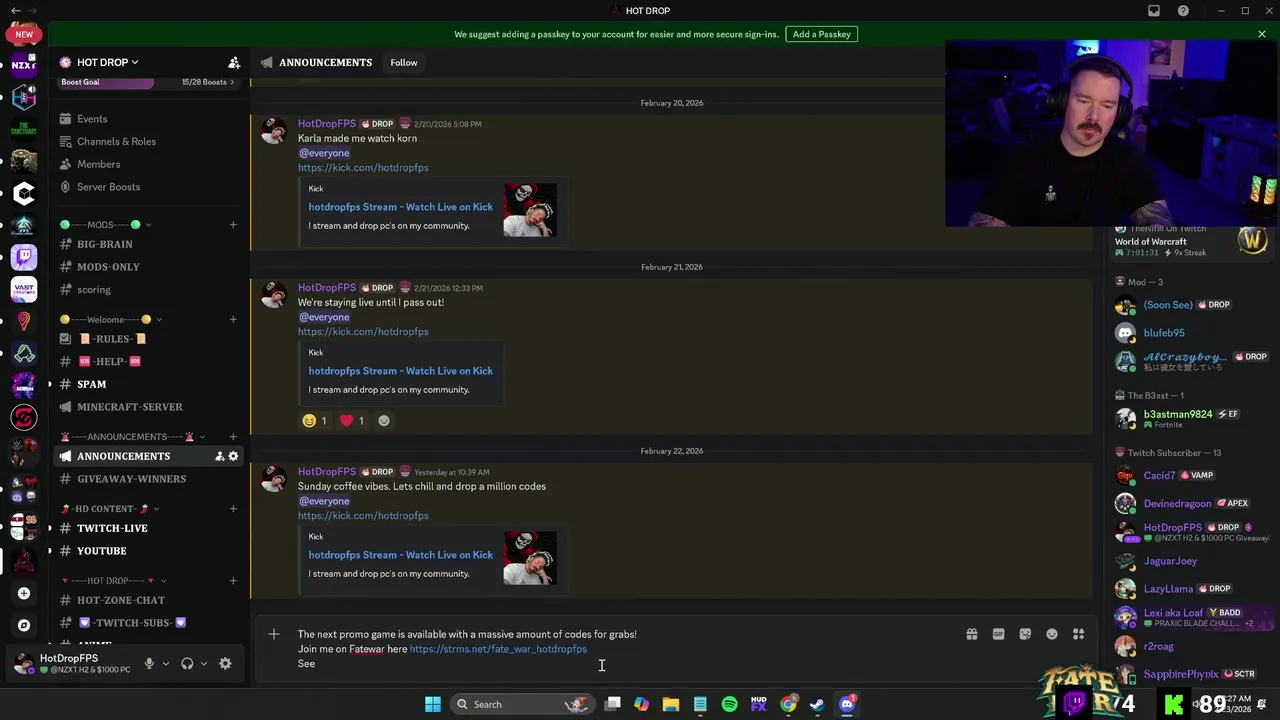This screenshot has width=1280, height=720.
Task: Toggle microphone mute
Action: 149,663
